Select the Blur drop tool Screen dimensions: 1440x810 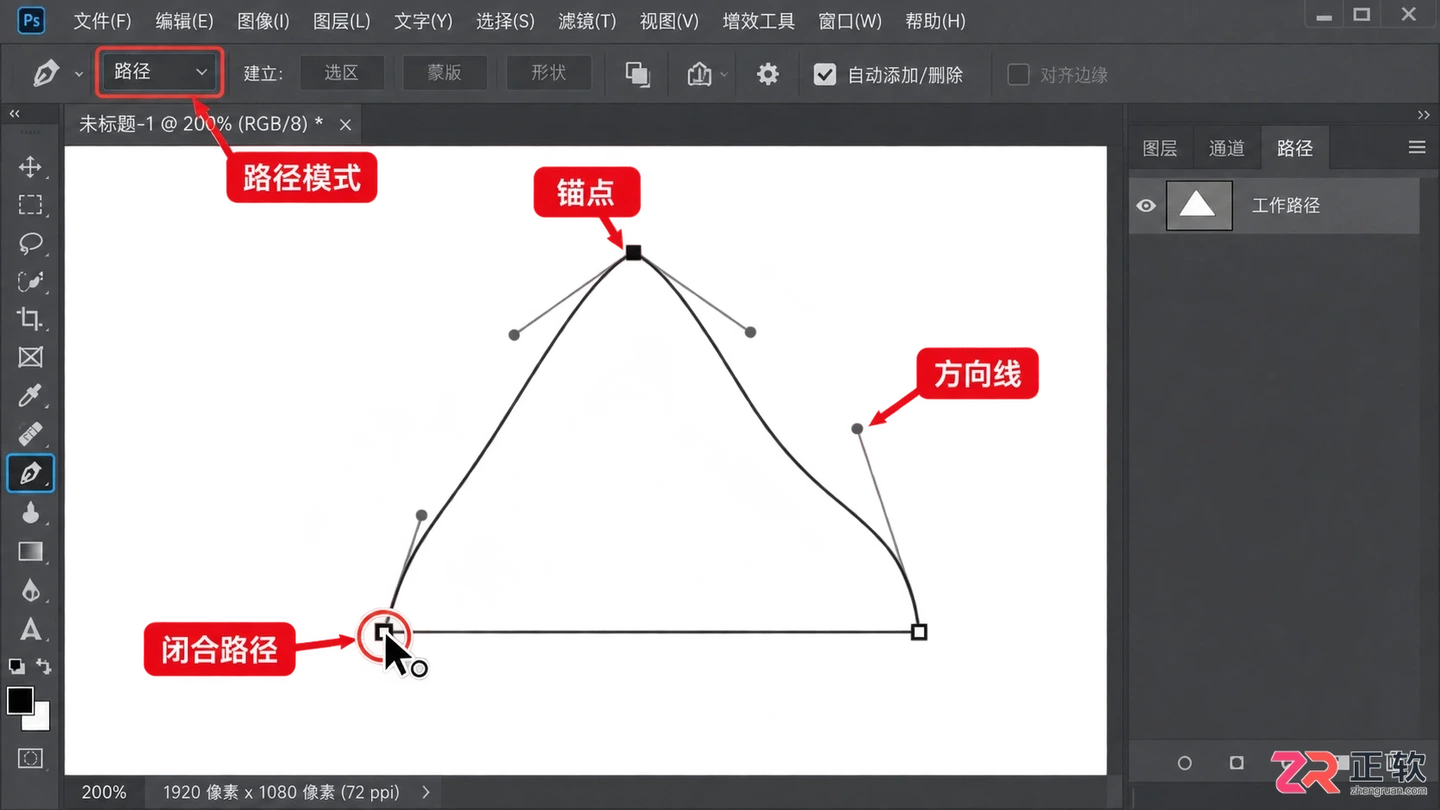click(x=30, y=590)
